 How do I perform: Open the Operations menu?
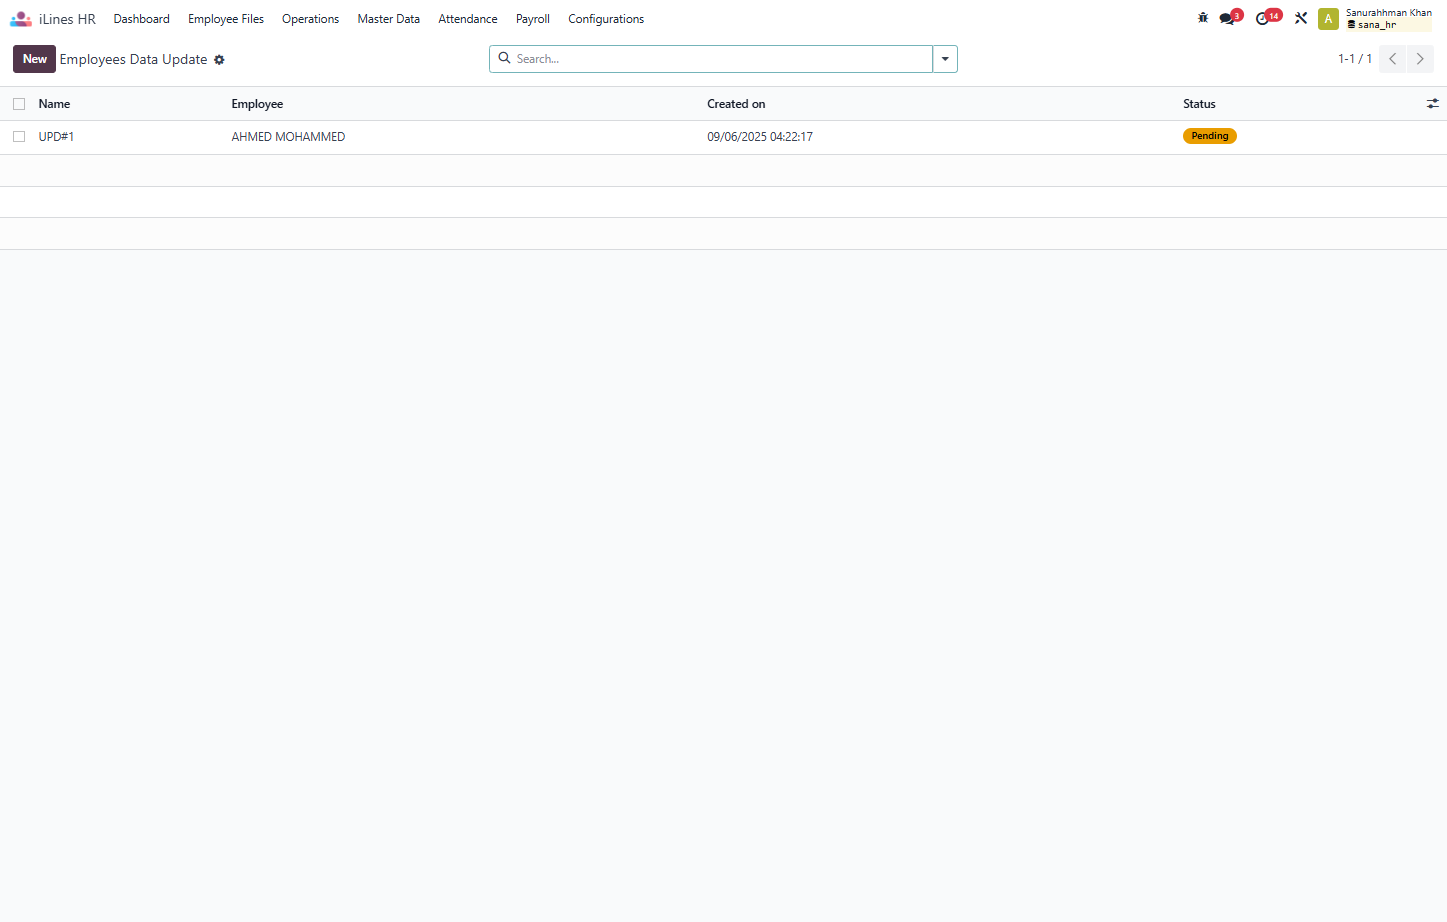311,19
